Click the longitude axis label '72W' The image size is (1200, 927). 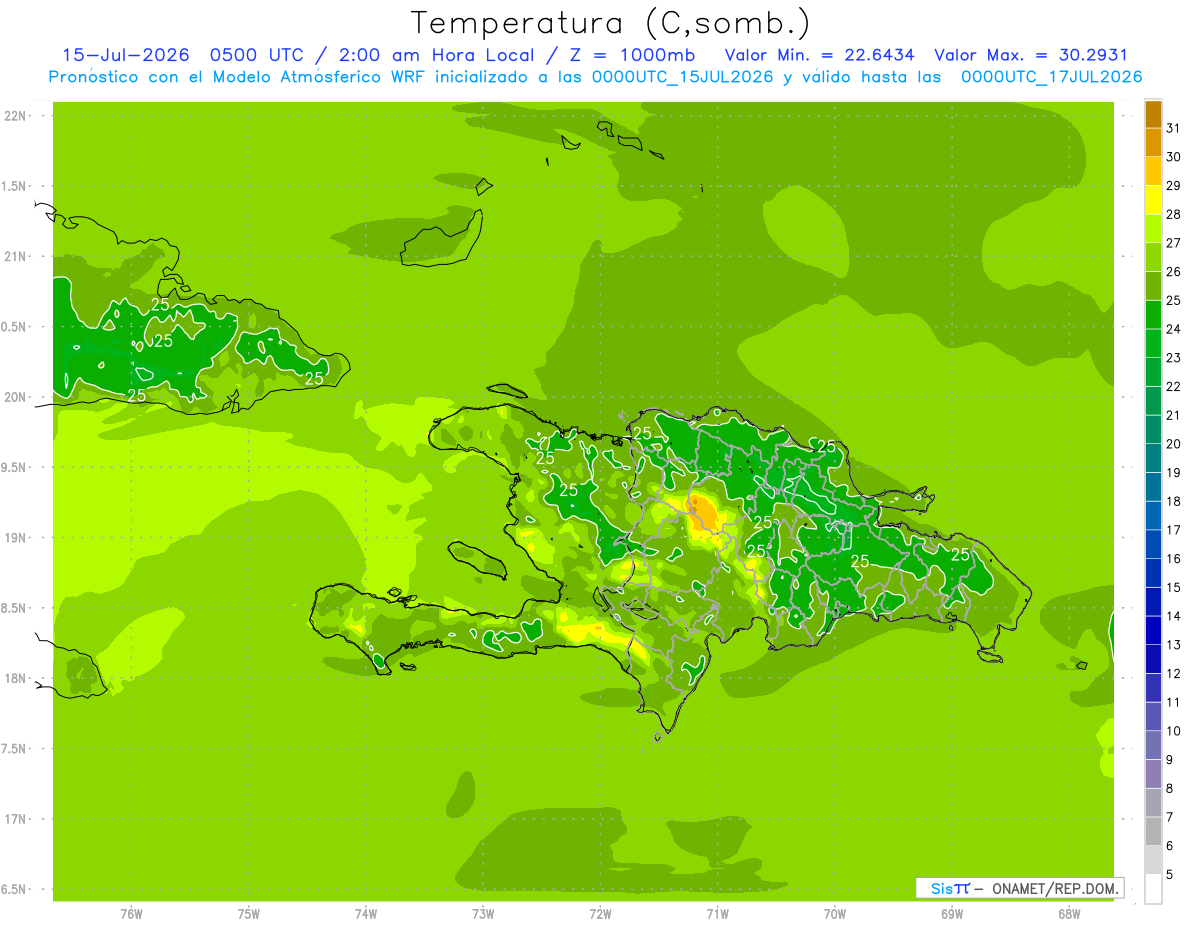600,914
